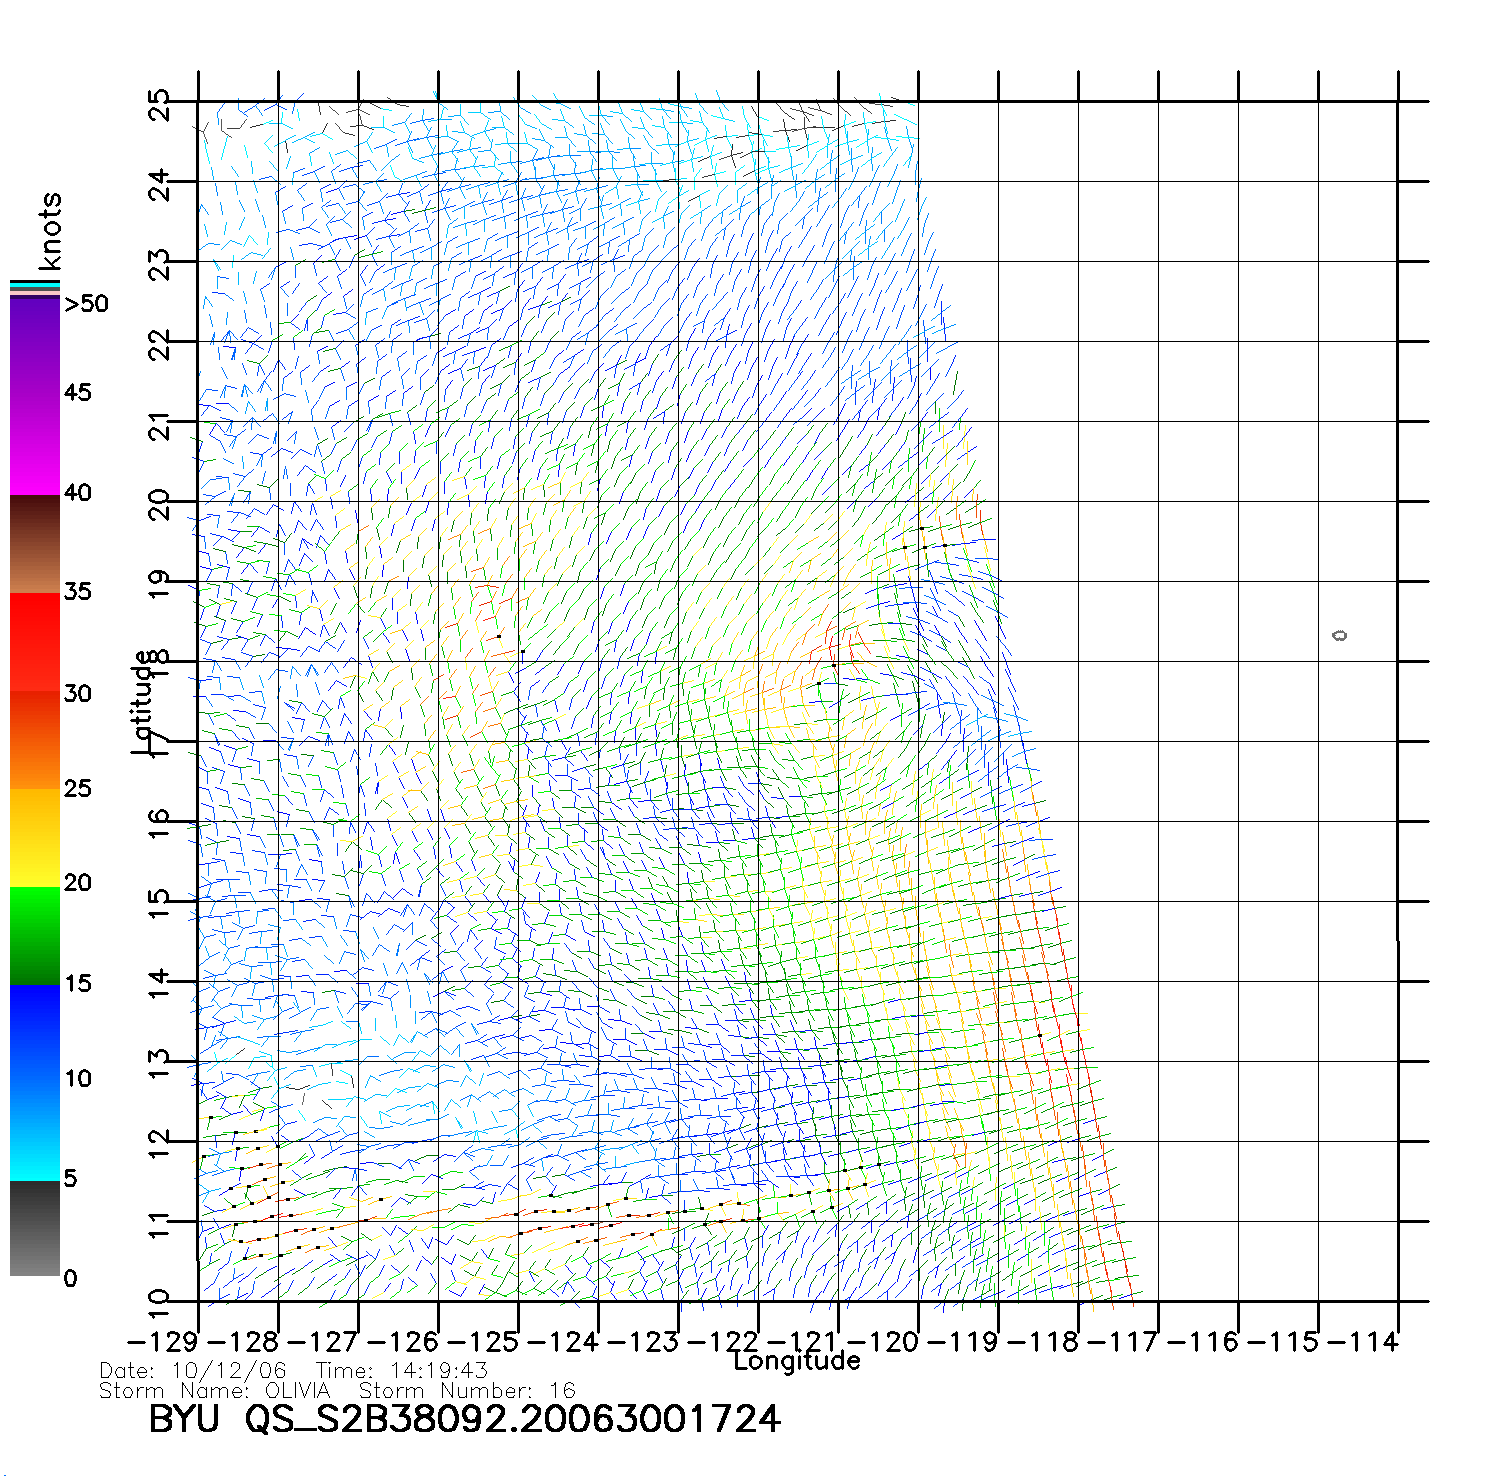The width and height of the screenshot is (1500, 1480).
Task: Click the 'Time: 14:19:43' text
Action: click(x=401, y=1371)
